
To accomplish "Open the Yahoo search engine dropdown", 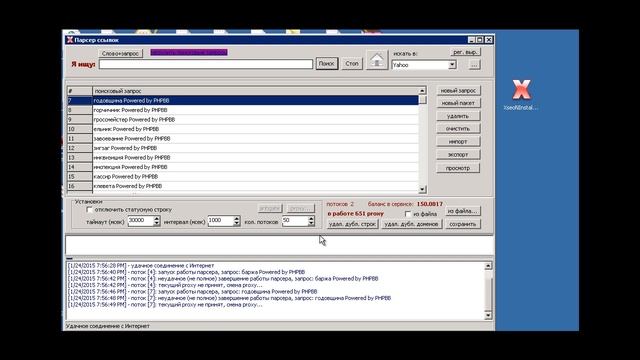I will pyautogui.click(x=452, y=64).
